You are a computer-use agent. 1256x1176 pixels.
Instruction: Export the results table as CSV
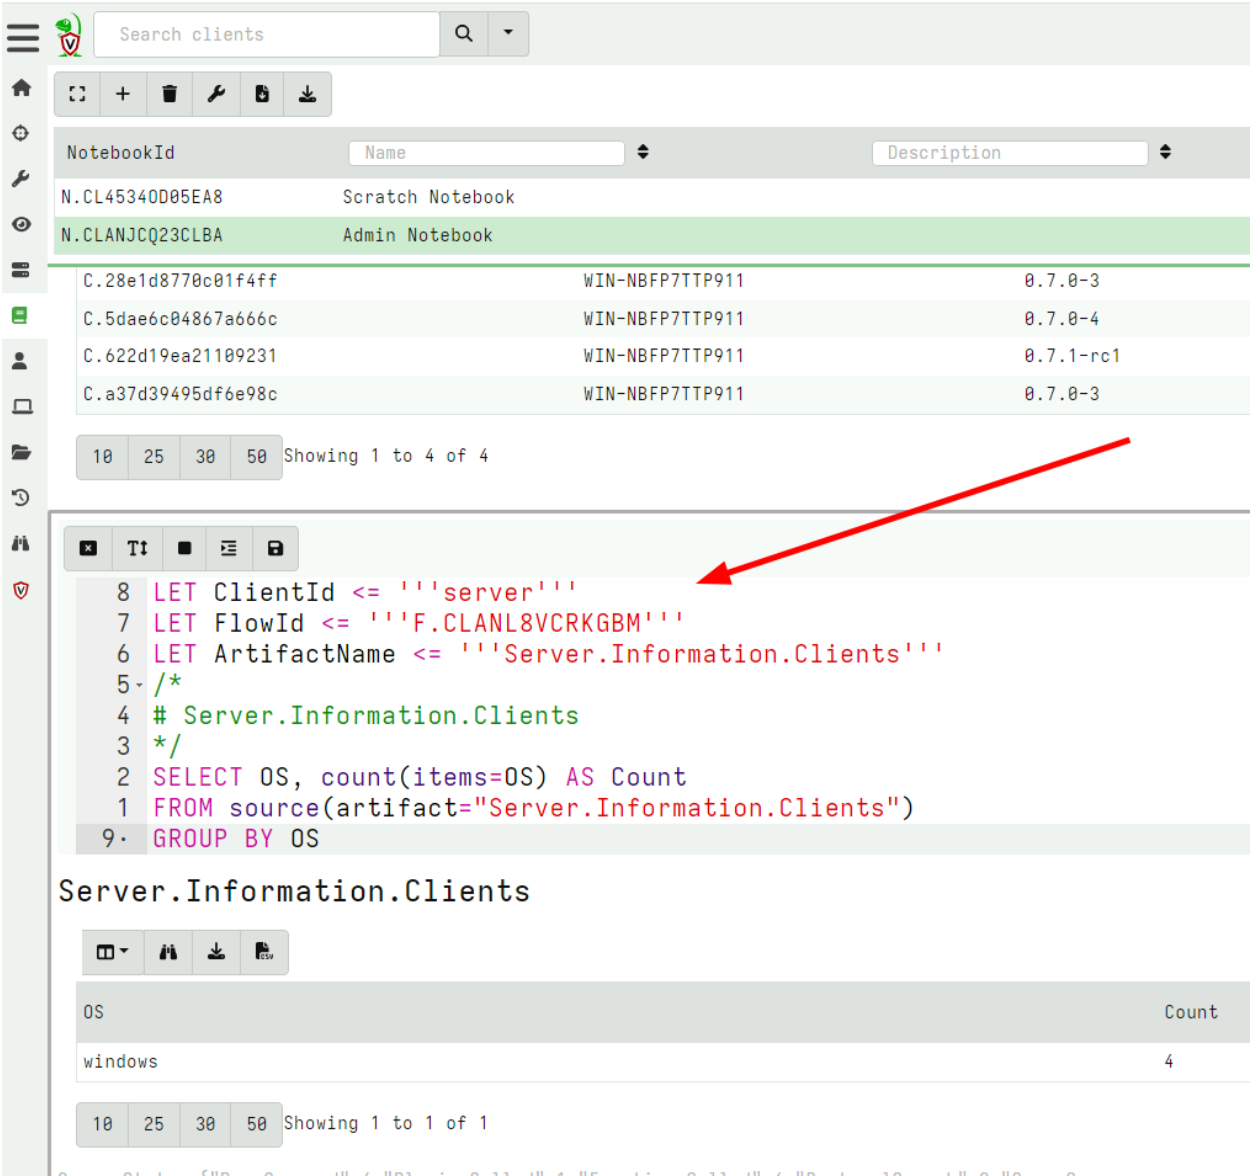click(x=264, y=952)
